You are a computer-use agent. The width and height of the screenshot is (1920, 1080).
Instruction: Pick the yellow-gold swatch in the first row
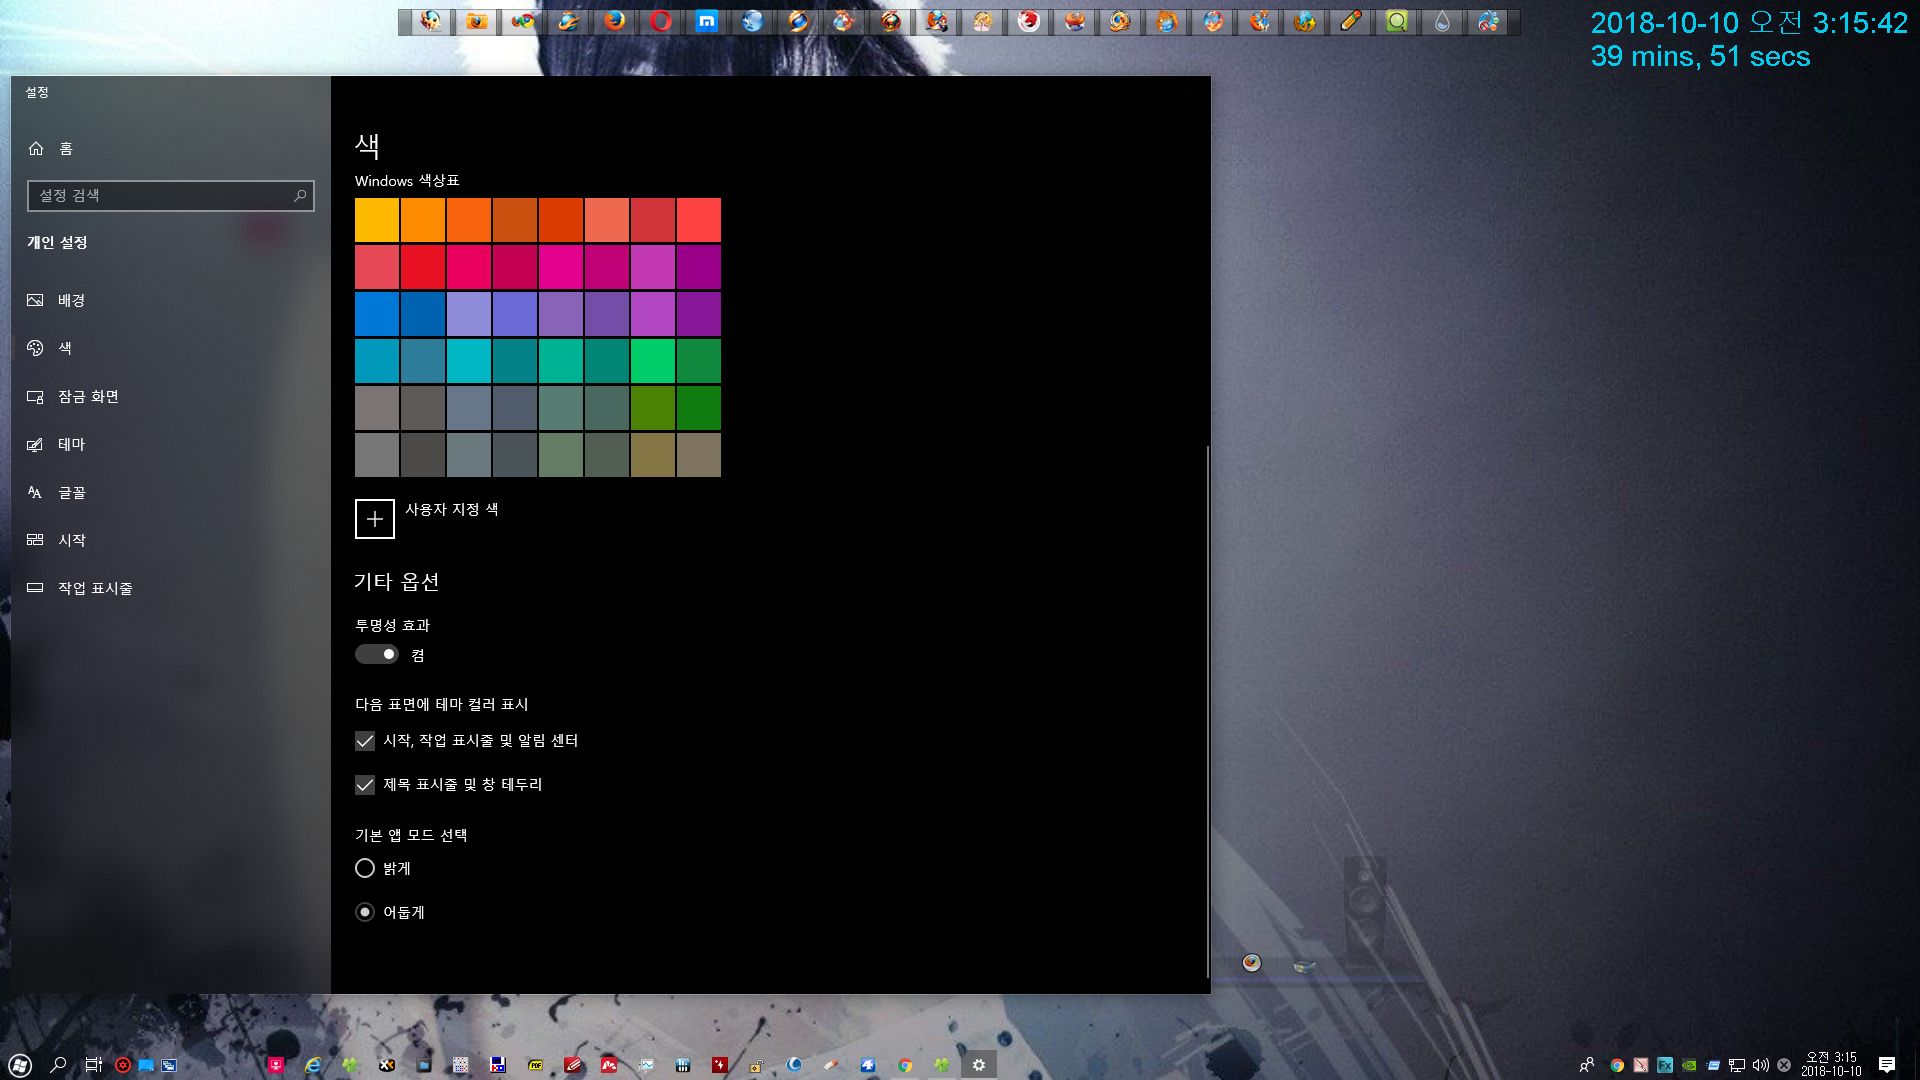point(377,220)
